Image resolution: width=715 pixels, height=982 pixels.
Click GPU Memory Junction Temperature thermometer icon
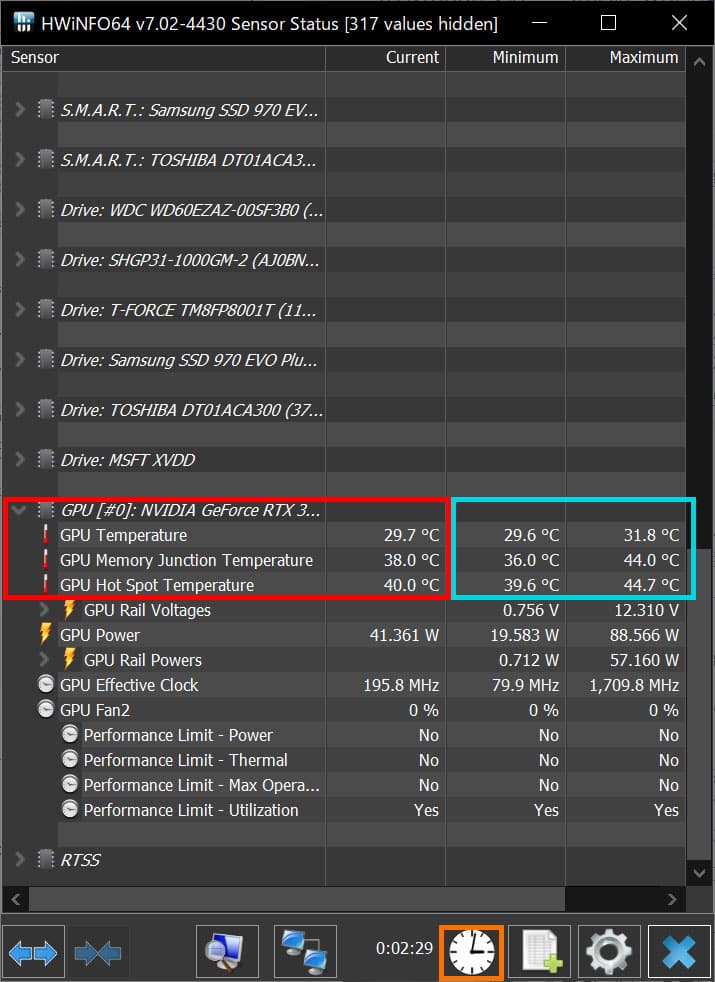click(x=46, y=560)
